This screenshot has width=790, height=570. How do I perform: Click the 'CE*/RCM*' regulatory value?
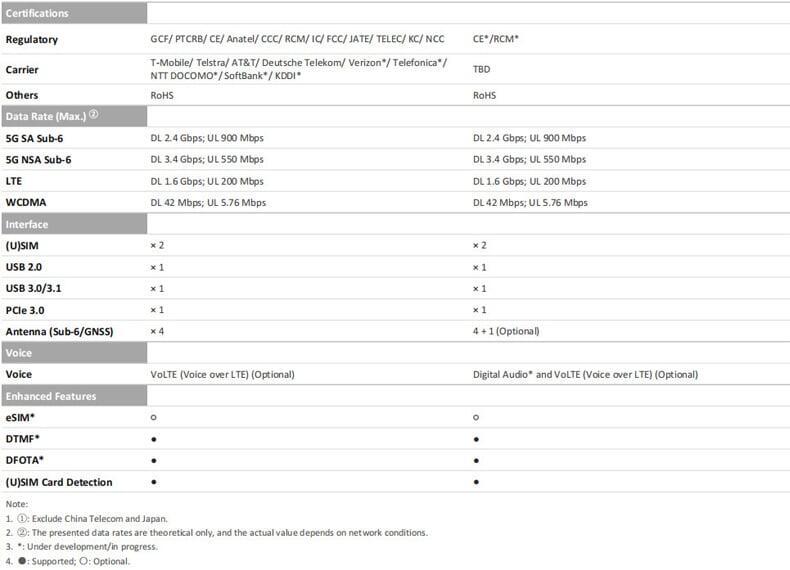point(496,39)
